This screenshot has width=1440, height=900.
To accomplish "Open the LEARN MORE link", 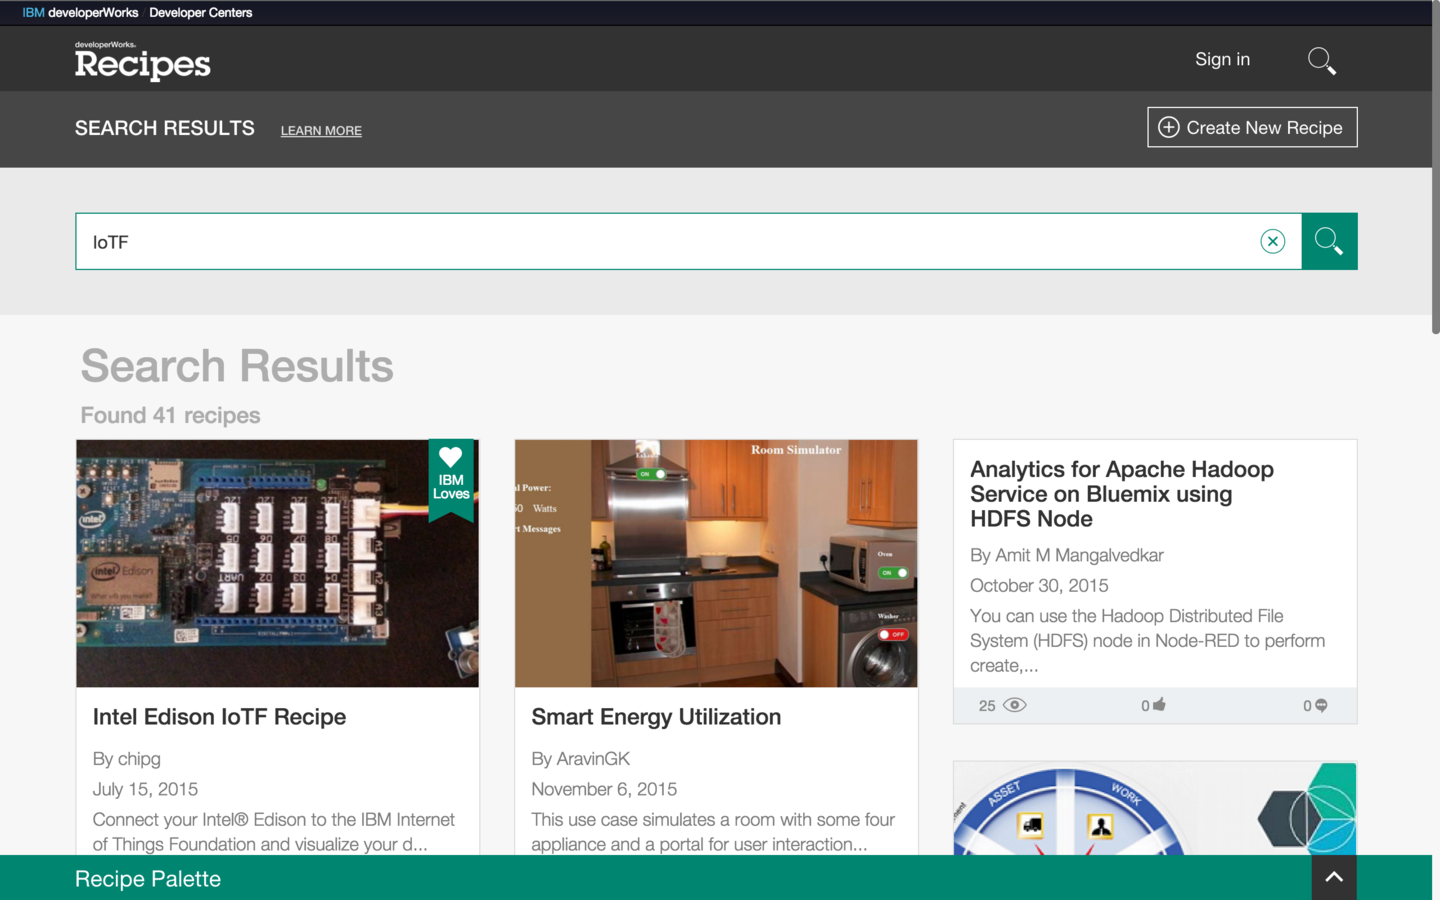I will tap(321, 131).
